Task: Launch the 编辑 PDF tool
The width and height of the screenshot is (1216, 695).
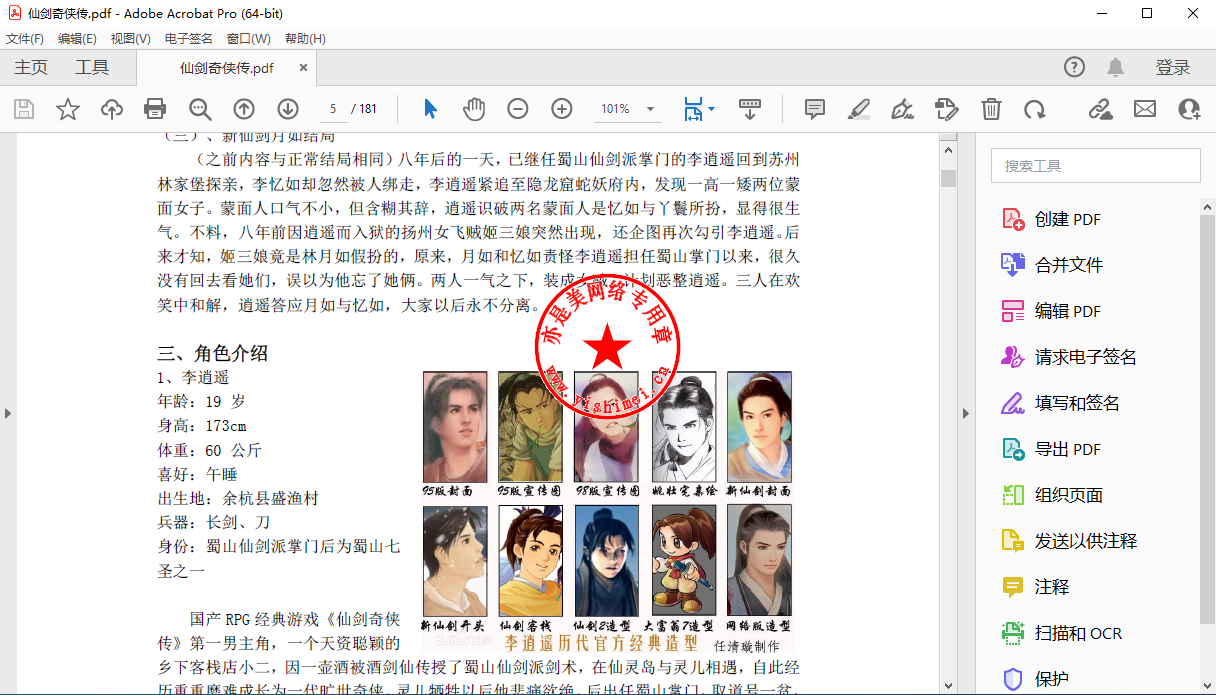Action: tap(1067, 311)
